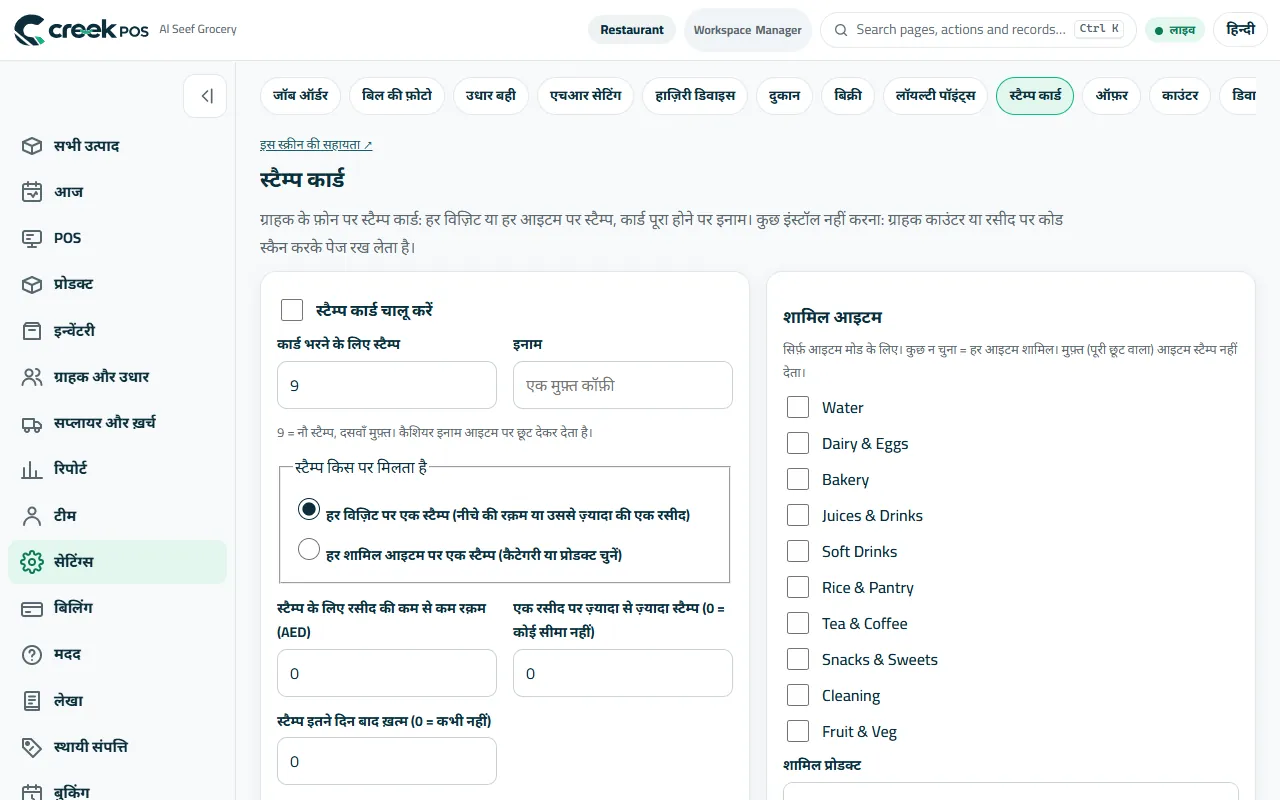Select the हर विज़िट पर एक स्टैम्प radio

pos(309,509)
